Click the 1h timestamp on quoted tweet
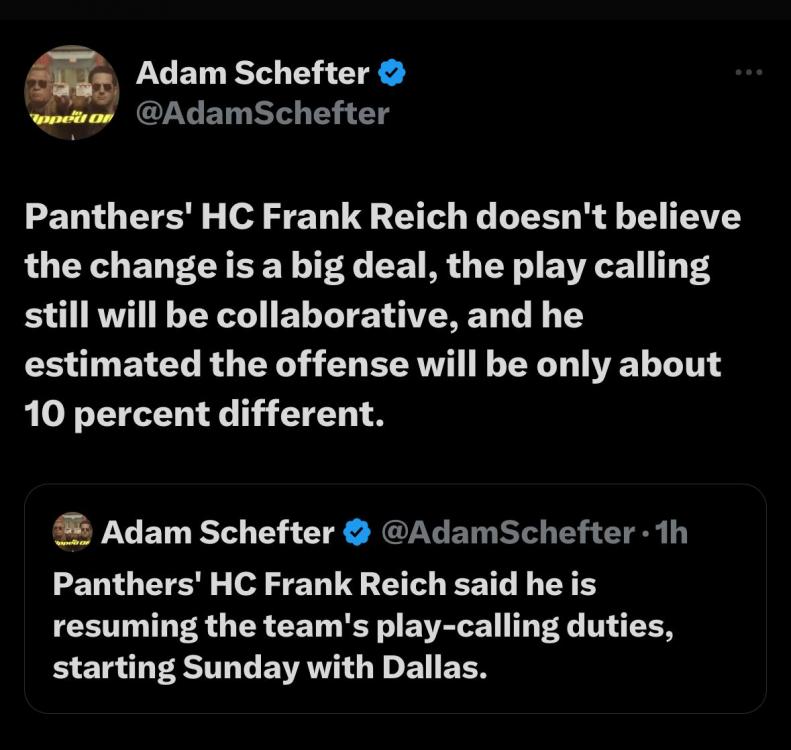The width and height of the screenshot is (791, 750). pos(672,534)
